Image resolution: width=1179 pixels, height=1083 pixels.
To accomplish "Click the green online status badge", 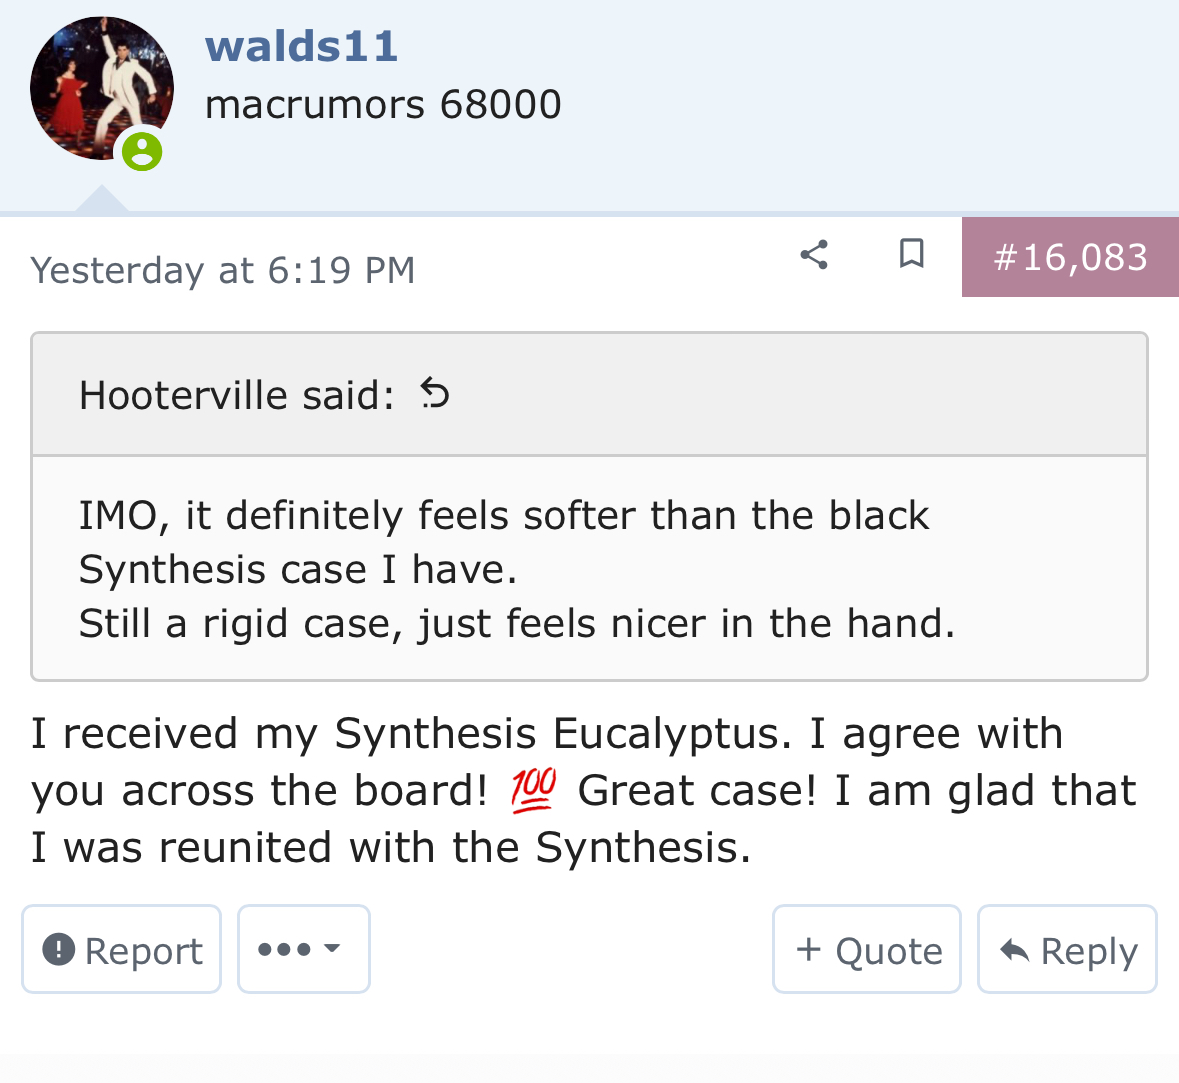I will coord(142,151).
